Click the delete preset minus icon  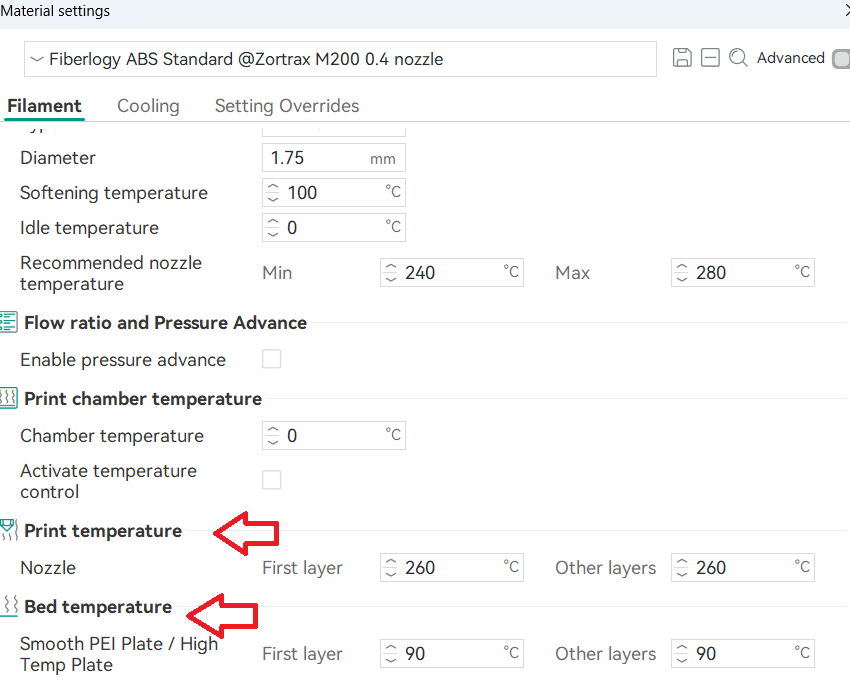tap(710, 58)
